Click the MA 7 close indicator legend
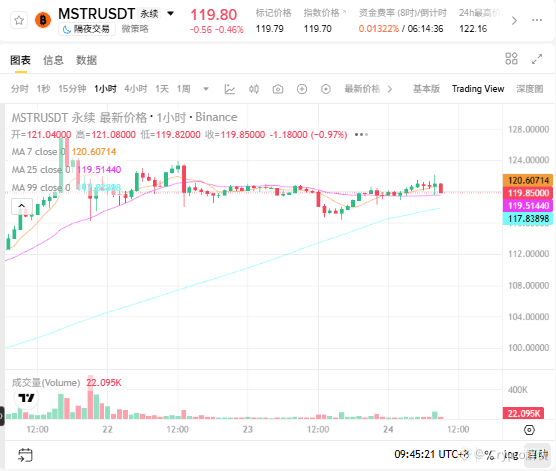The width and height of the screenshot is (556, 471). coord(64,152)
